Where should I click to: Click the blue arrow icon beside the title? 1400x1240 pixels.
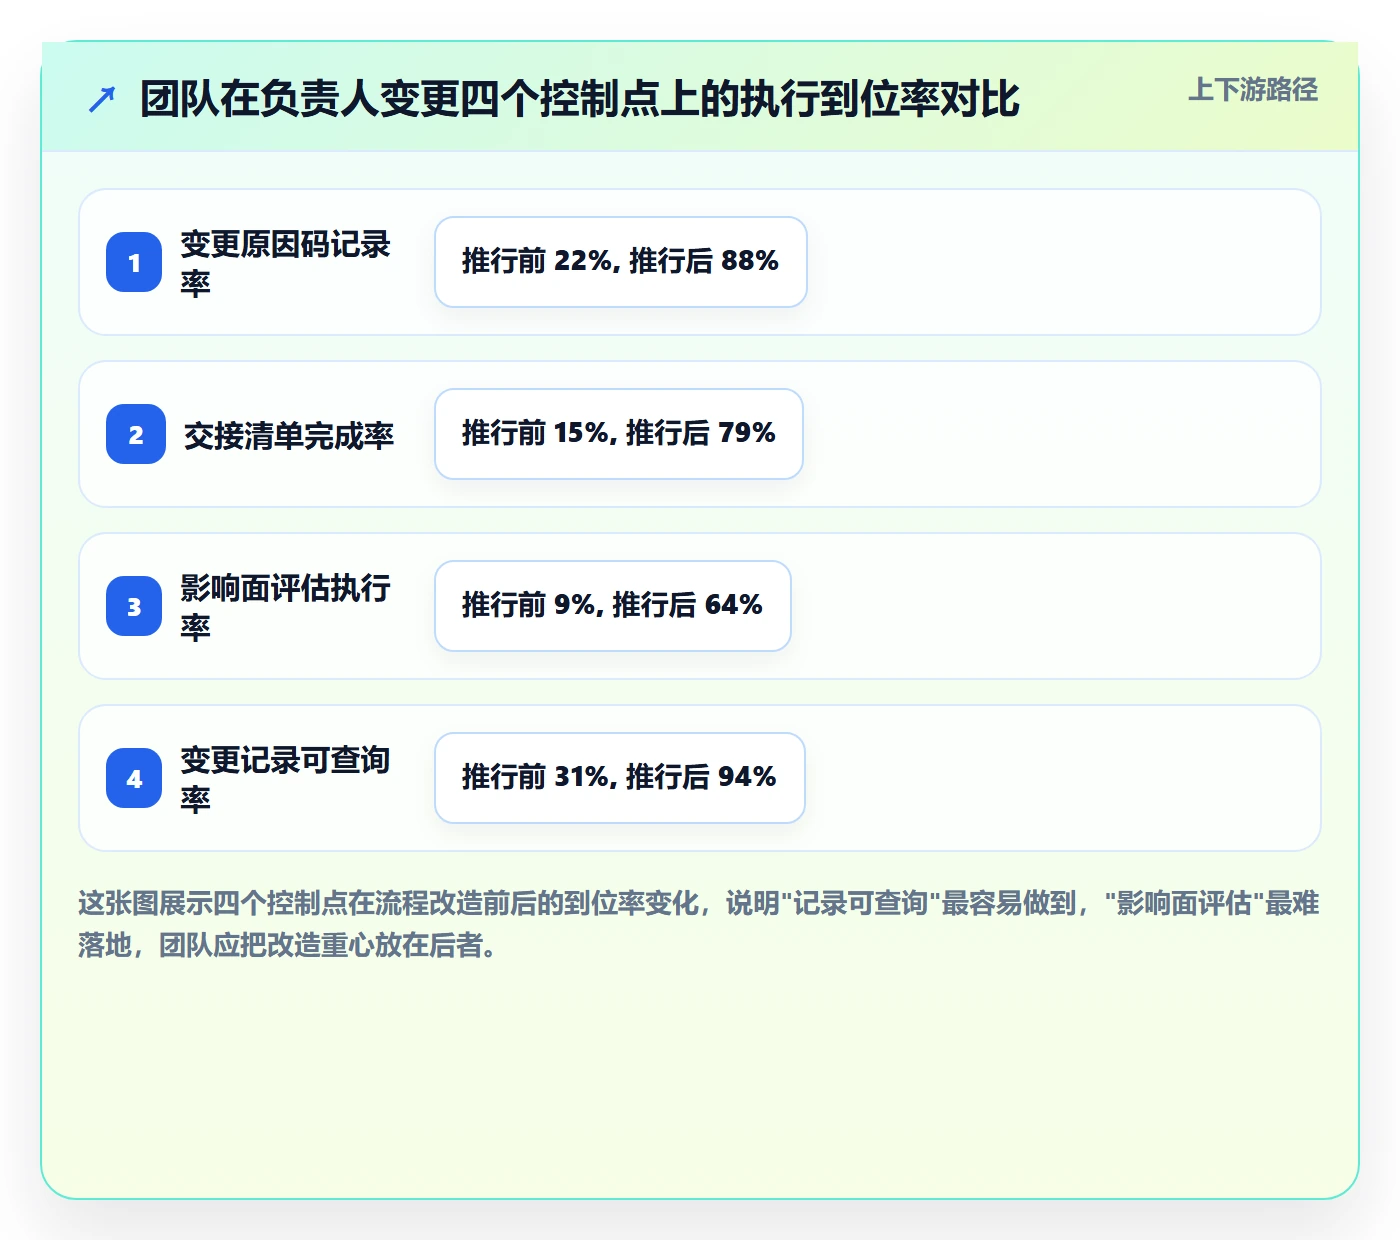coord(102,99)
